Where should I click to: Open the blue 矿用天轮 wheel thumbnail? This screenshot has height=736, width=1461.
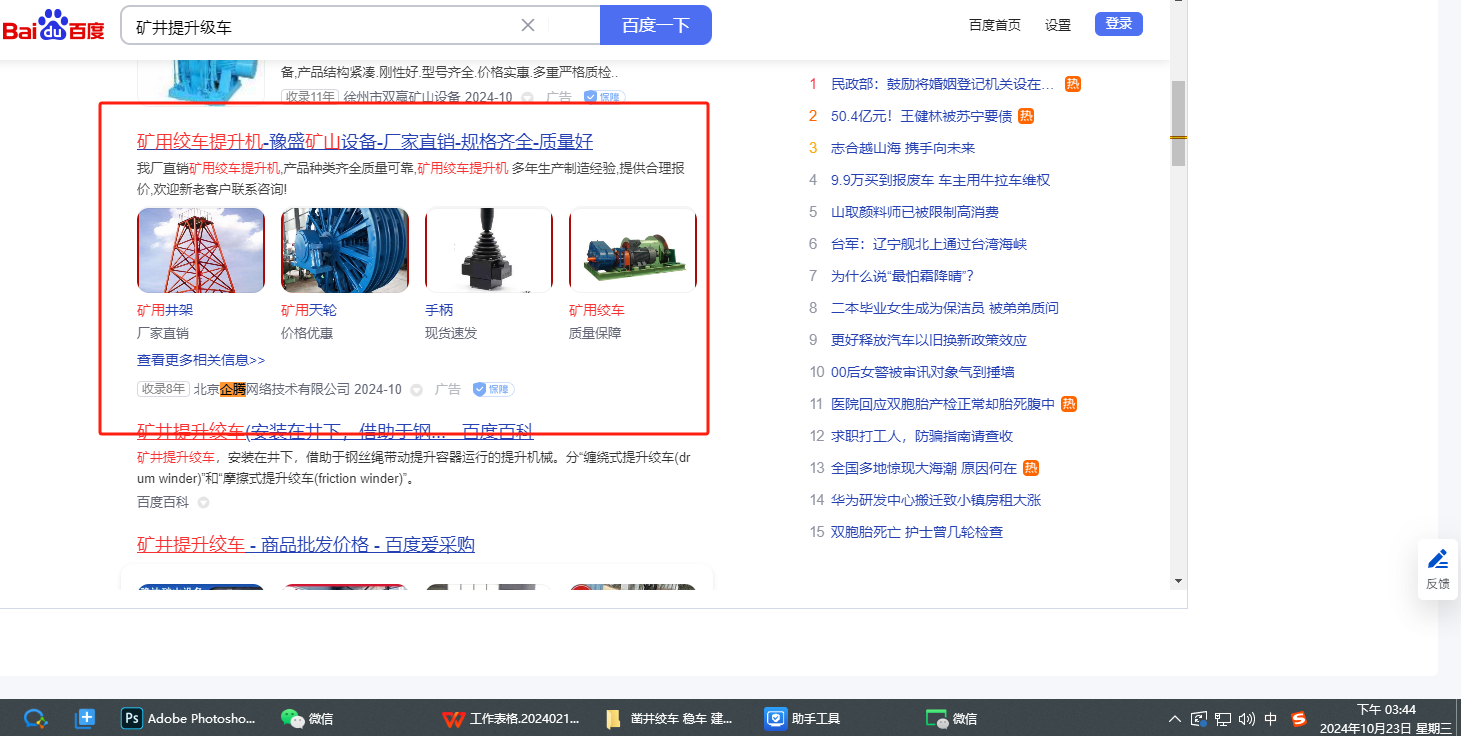click(345, 250)
